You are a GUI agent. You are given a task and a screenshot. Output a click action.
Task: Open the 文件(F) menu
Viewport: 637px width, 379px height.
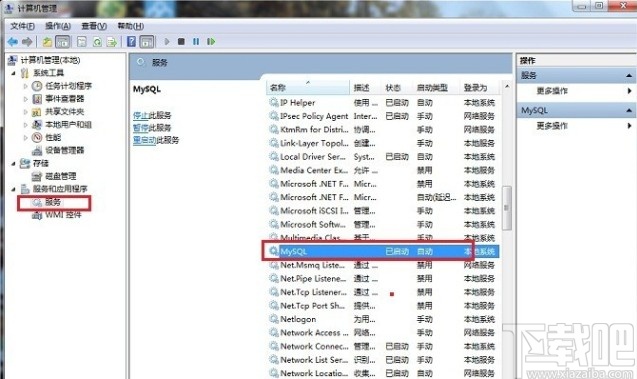pos(22,26)
